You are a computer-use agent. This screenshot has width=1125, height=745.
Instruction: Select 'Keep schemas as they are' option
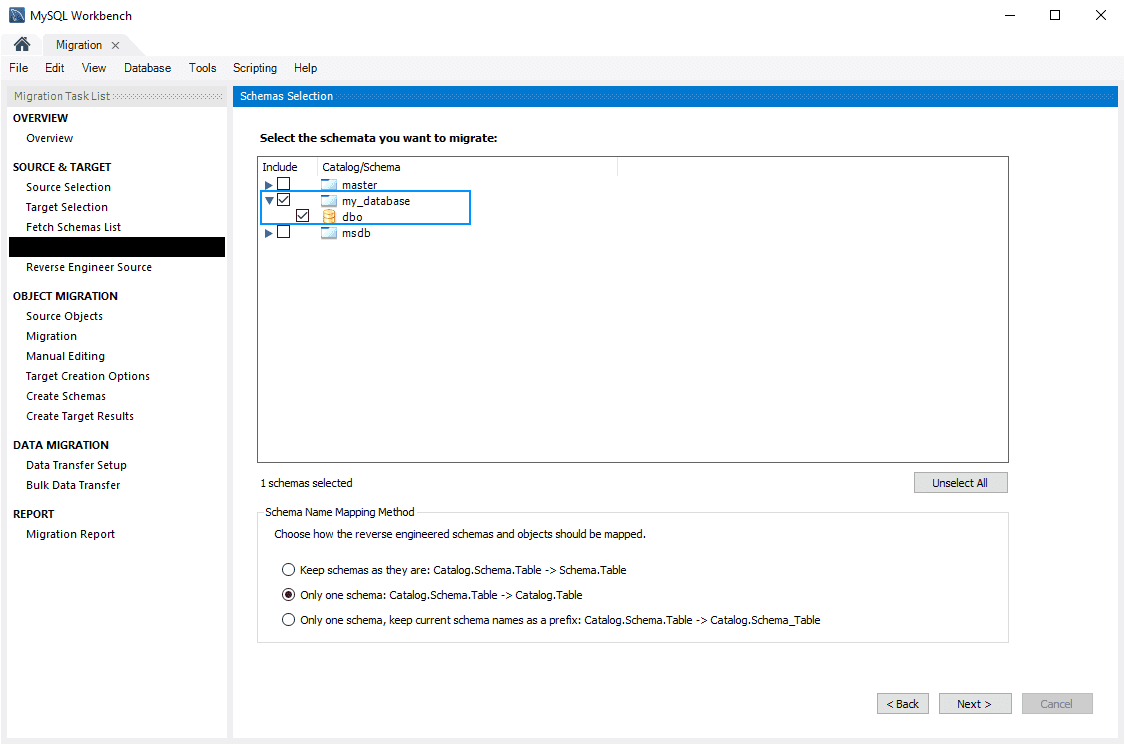[x=289, y=570]
